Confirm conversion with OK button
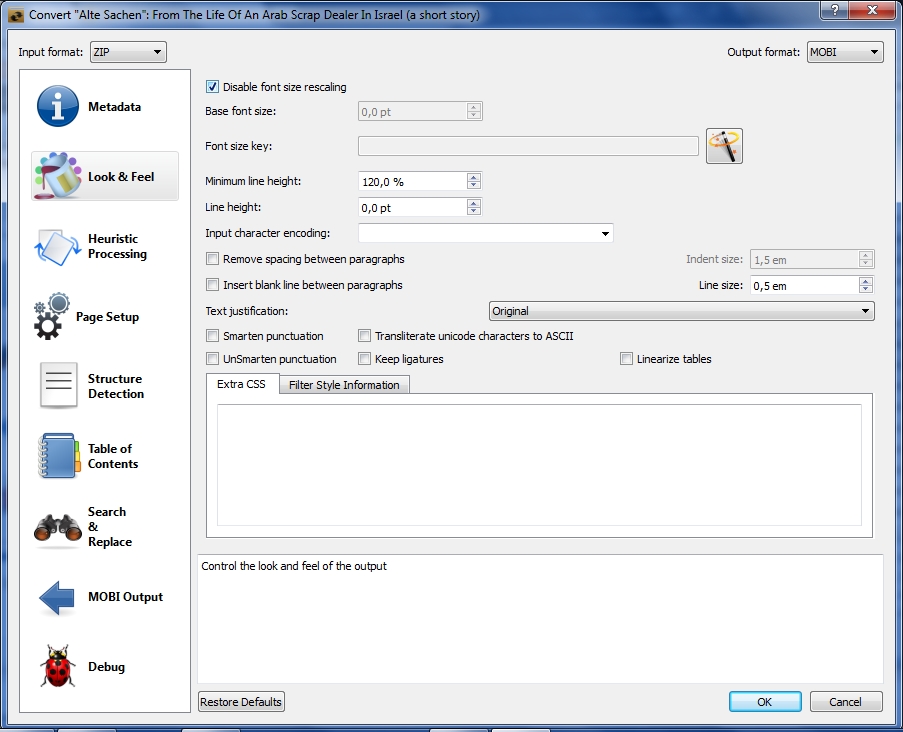The height and width of the screenshot is (732, 903). 765,701
